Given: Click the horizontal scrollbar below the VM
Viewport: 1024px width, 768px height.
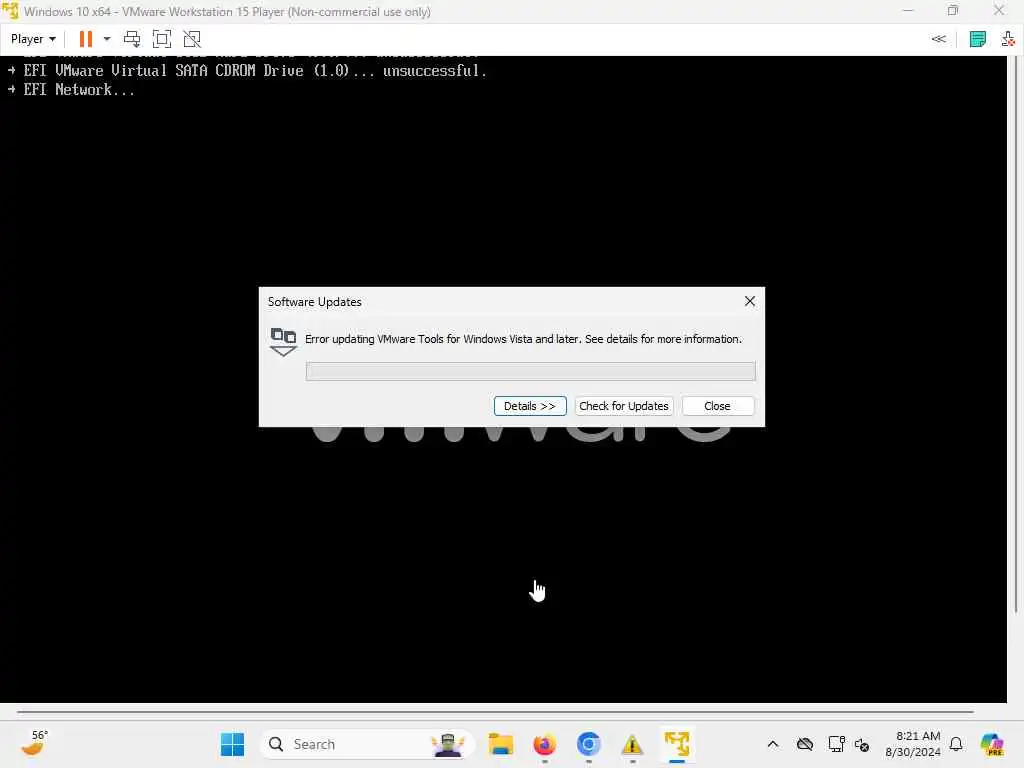Looking at the screenshot, I should [495, 711].
